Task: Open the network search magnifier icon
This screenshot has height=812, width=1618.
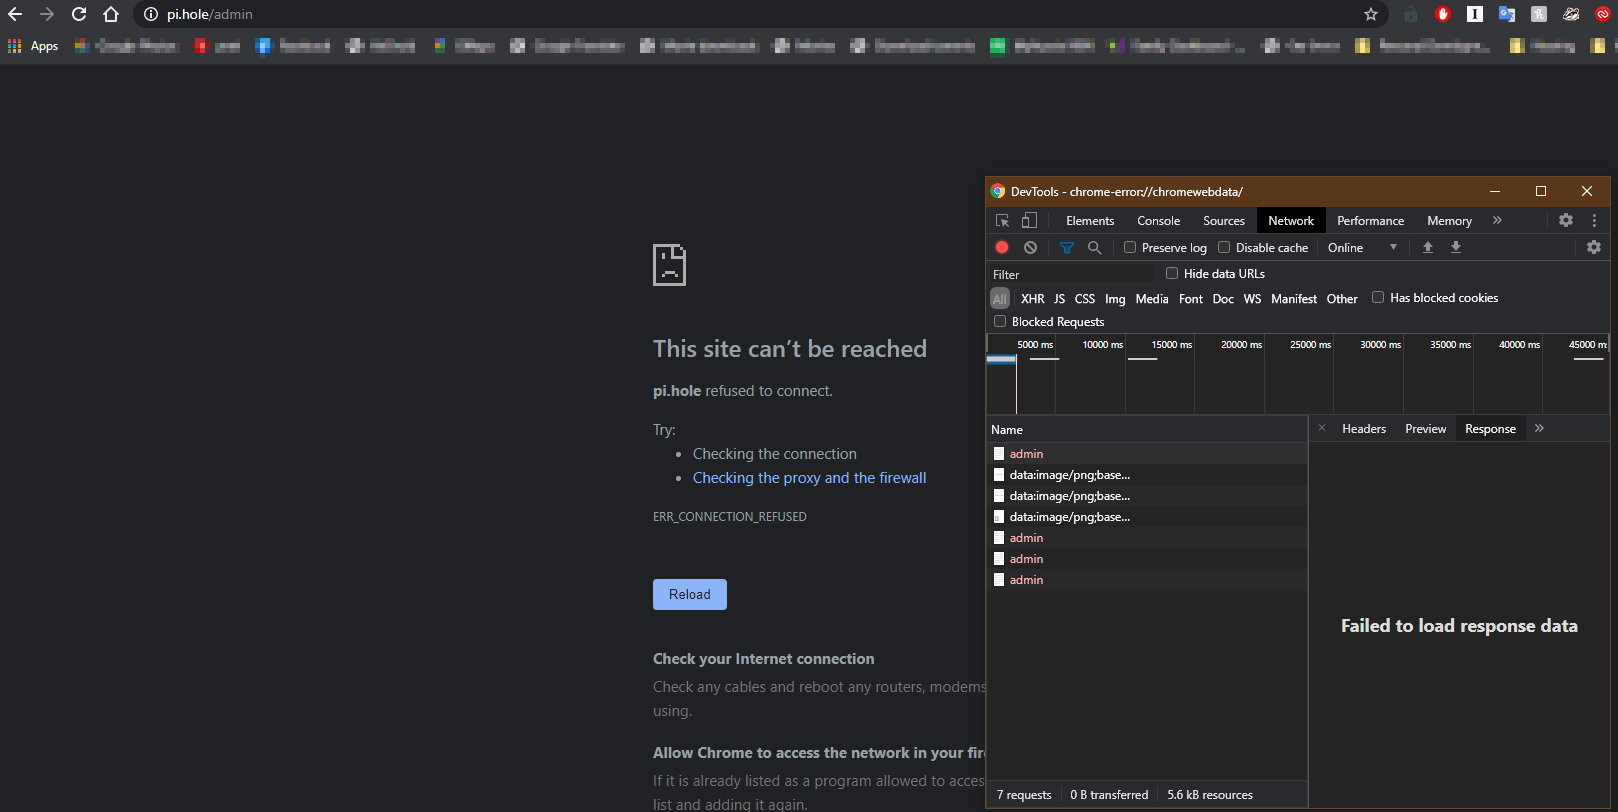Action: (x=1095, y=247)
